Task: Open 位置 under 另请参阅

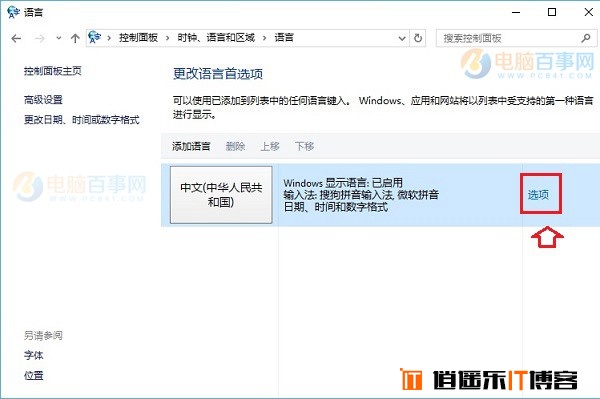Action: coord(34,375)
